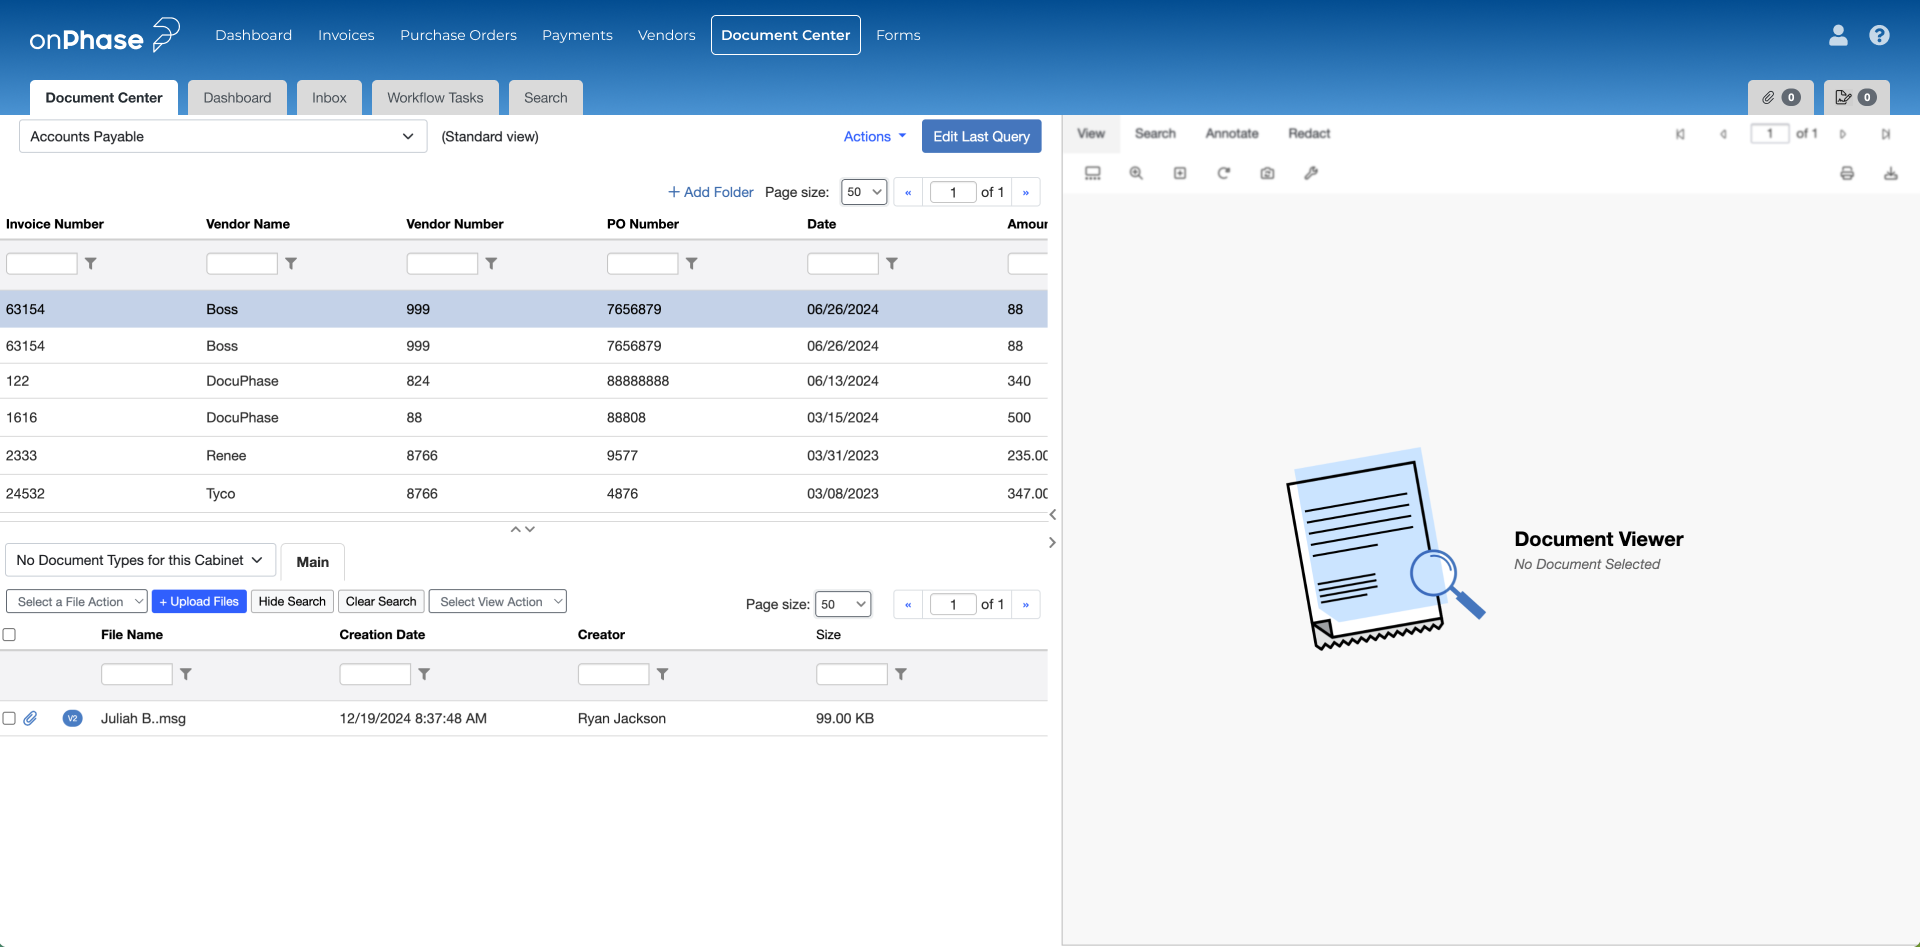This screenshot has width=1920, height=947.
Task: Open the Accounts Payable cabinet dropdown
Action: (x=222, y=136)
